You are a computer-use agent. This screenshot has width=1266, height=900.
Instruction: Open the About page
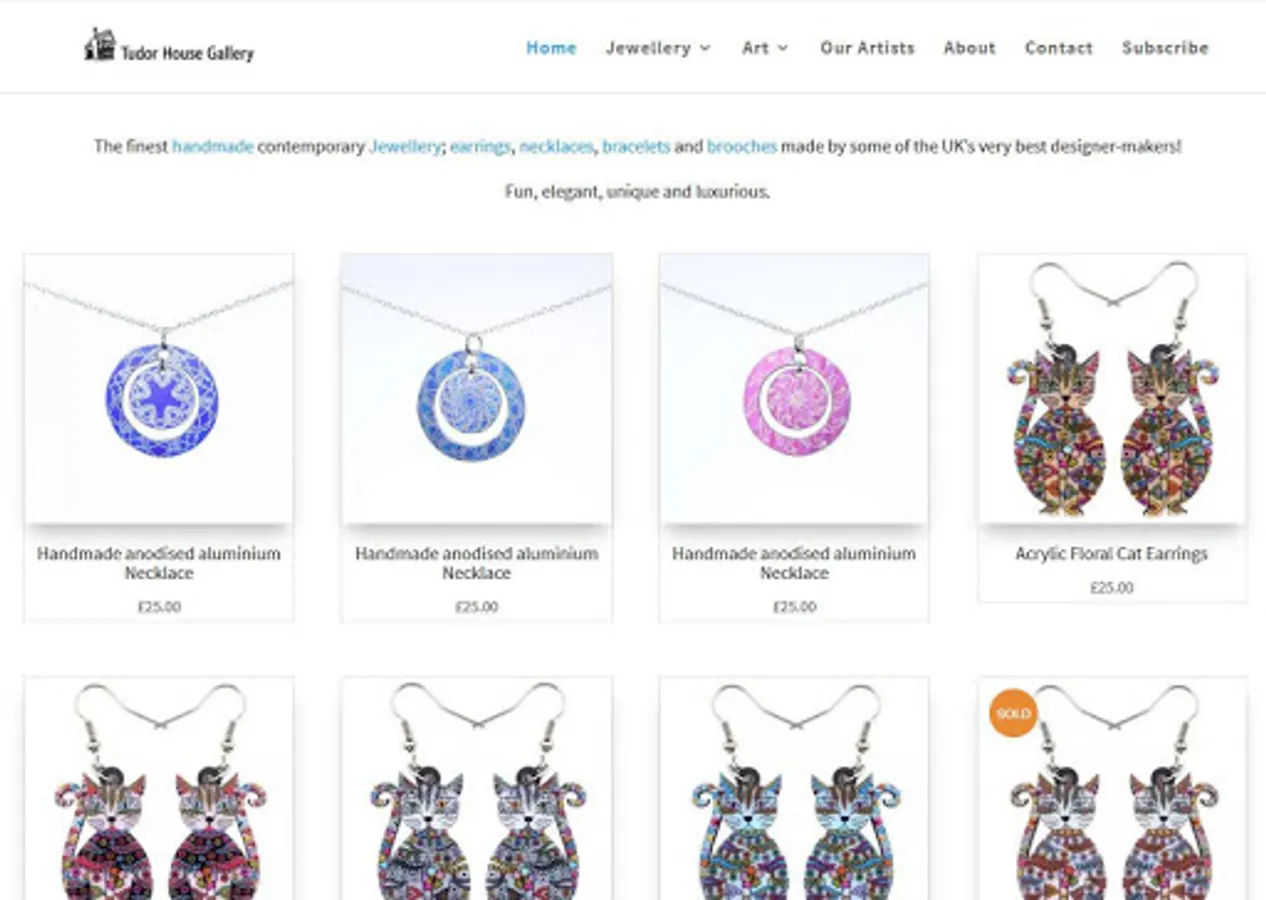click(969, 47)
